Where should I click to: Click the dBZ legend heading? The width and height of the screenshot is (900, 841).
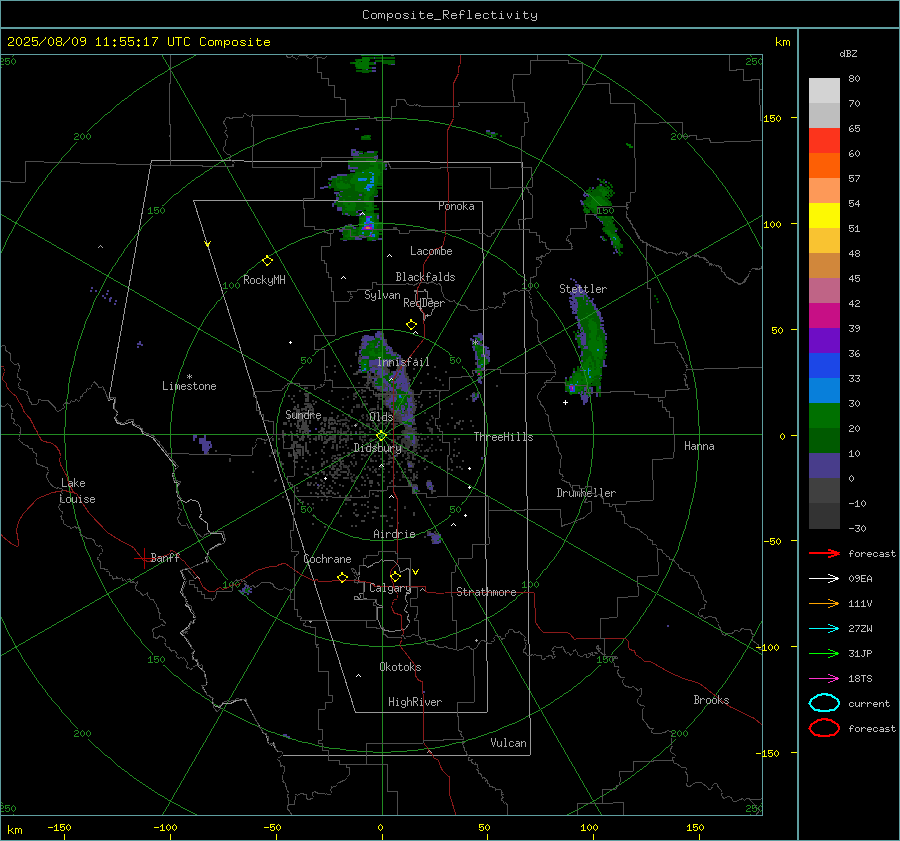tap(848, 53)
